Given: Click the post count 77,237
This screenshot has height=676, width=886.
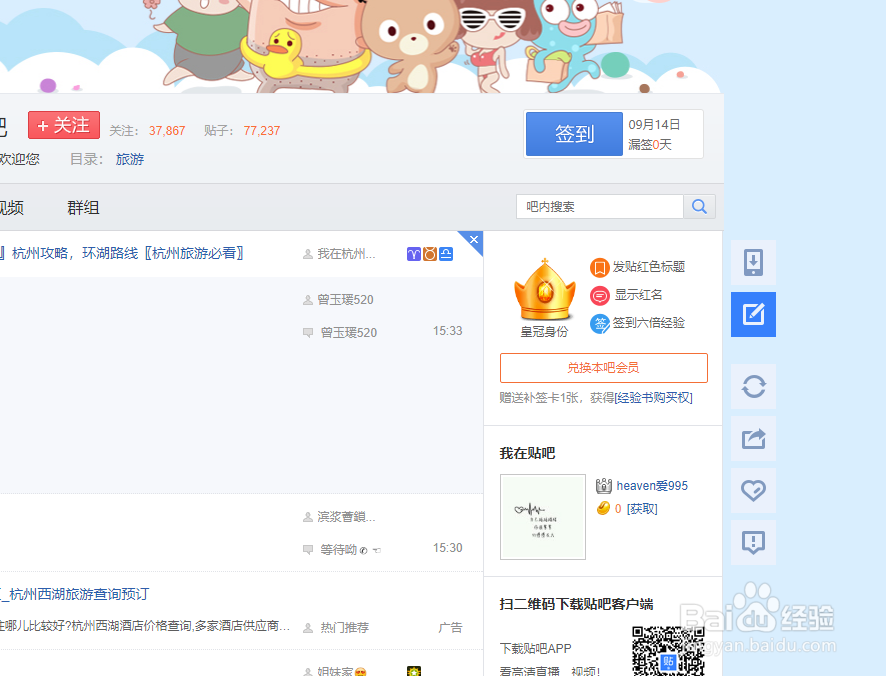Looking at the screenshot, I should (262, 131).
